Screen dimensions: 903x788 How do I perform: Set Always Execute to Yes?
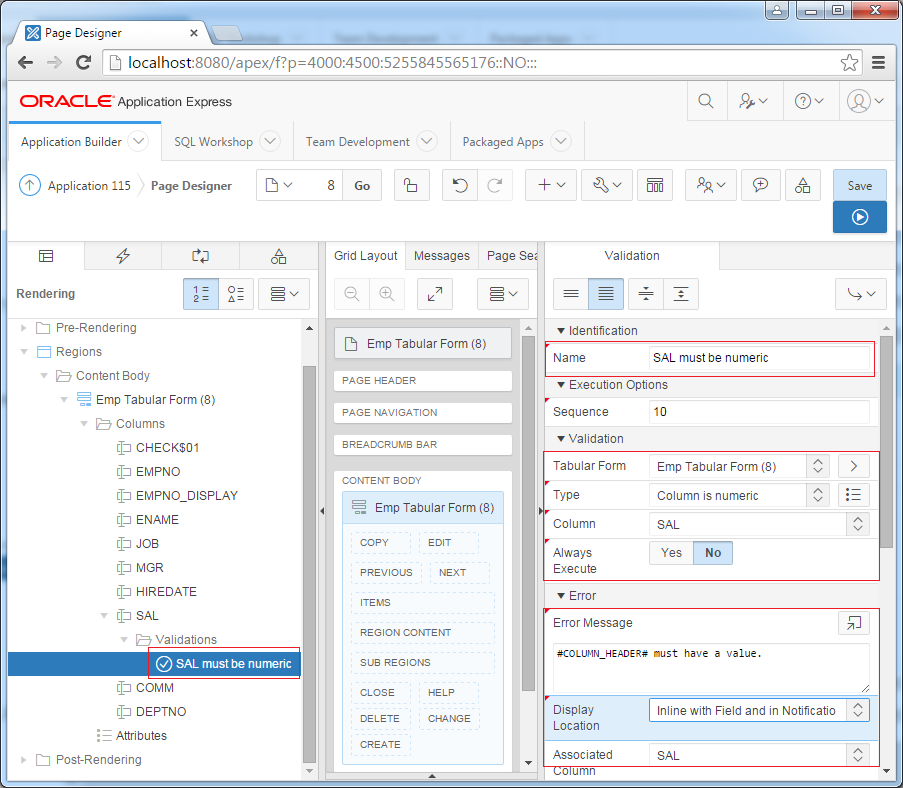(x=671, y=553)
